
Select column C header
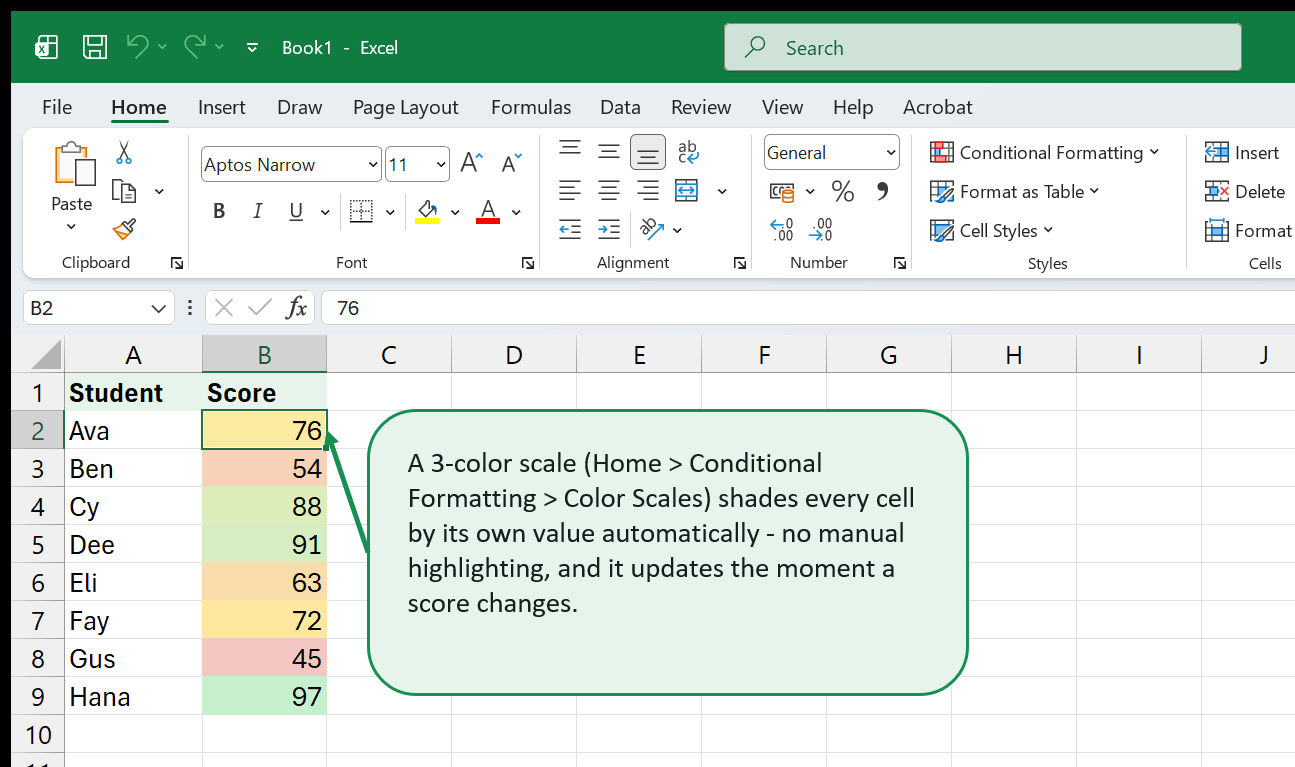(389, 354)
